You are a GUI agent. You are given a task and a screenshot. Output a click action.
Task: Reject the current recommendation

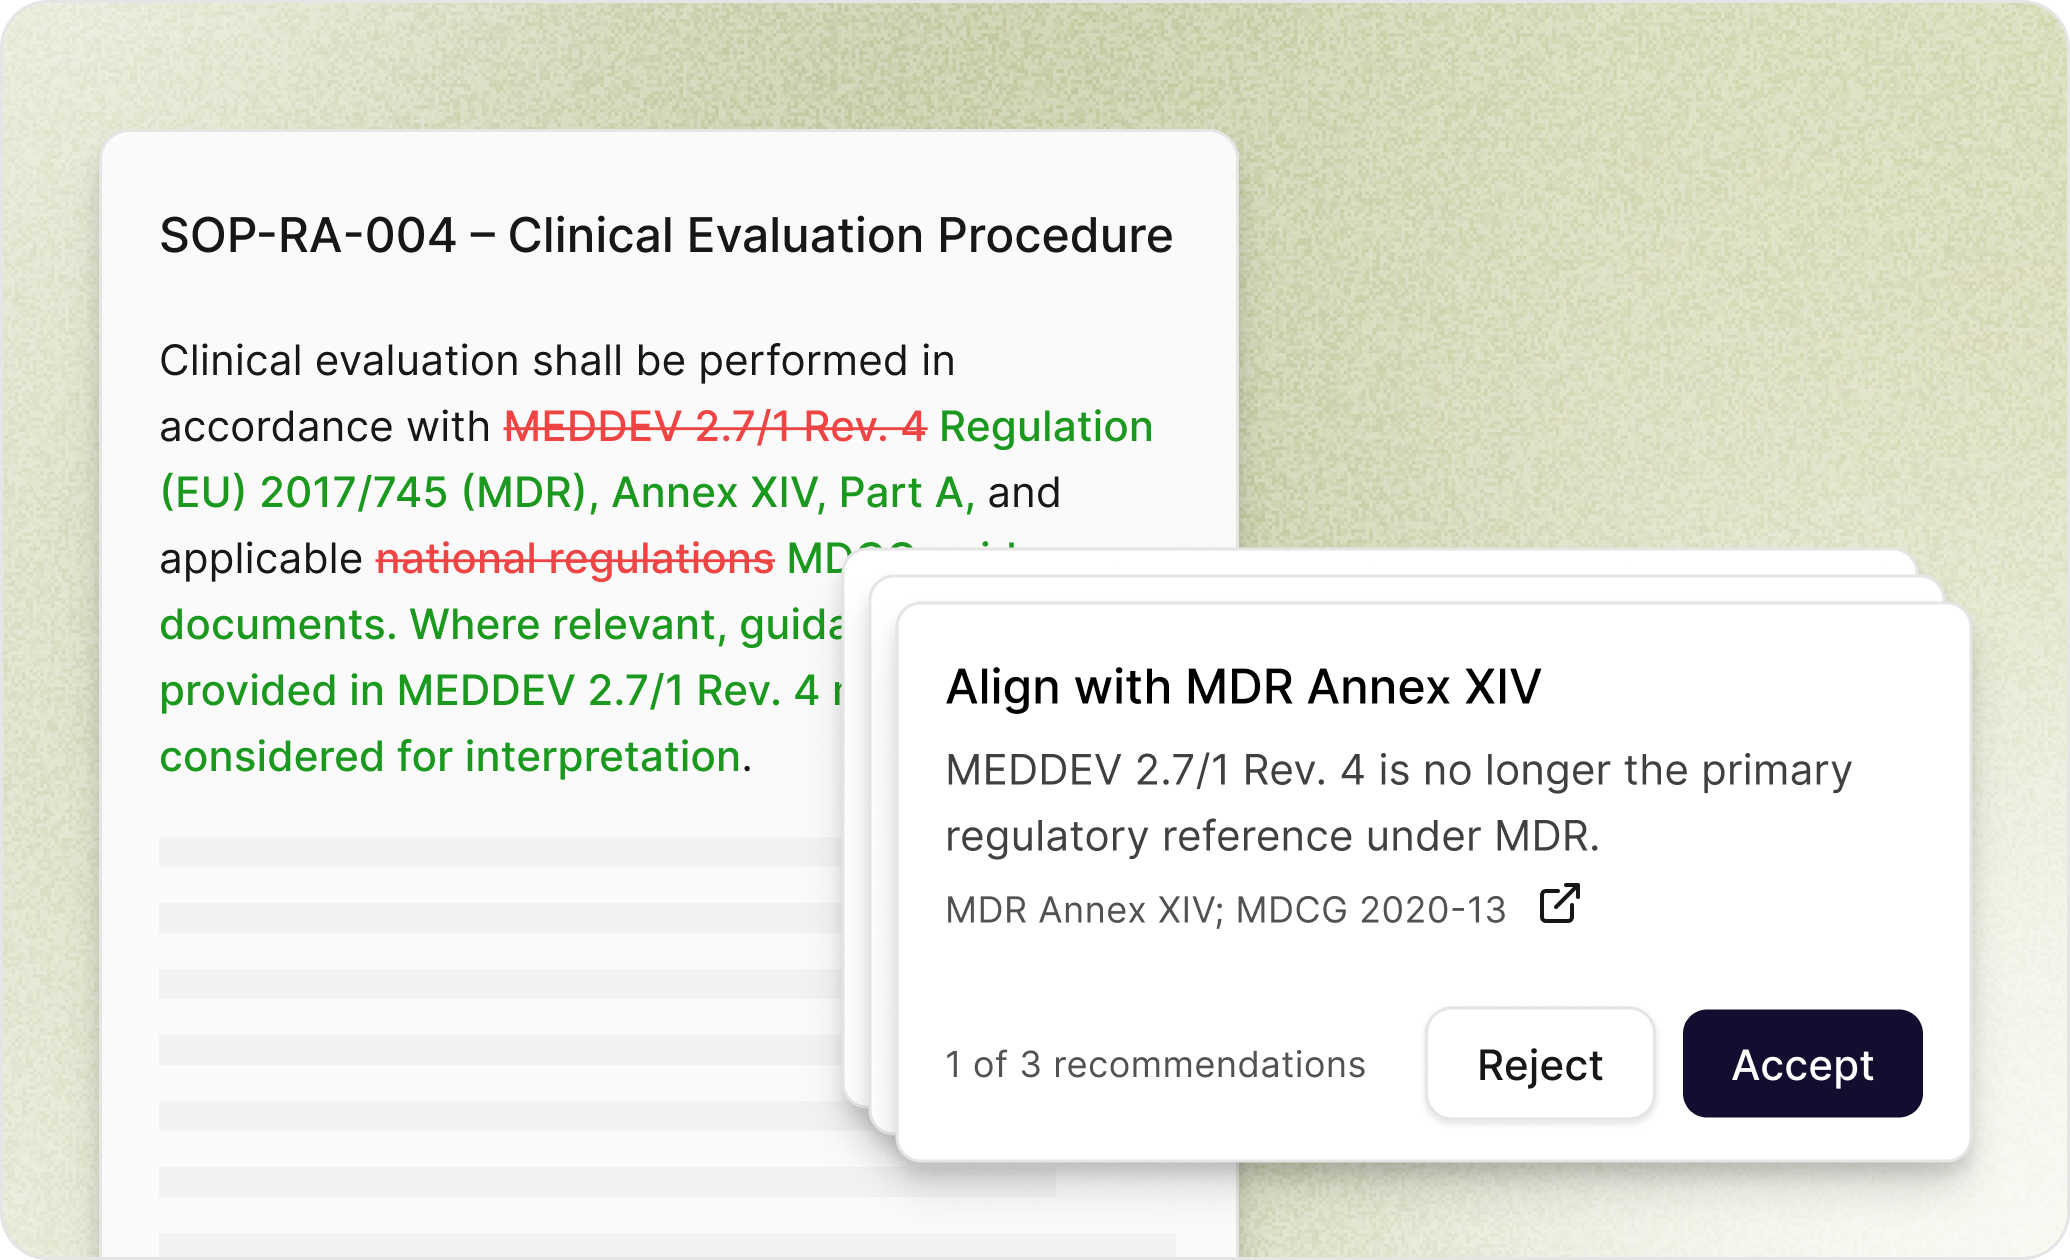click(x=1540, y=1064)
